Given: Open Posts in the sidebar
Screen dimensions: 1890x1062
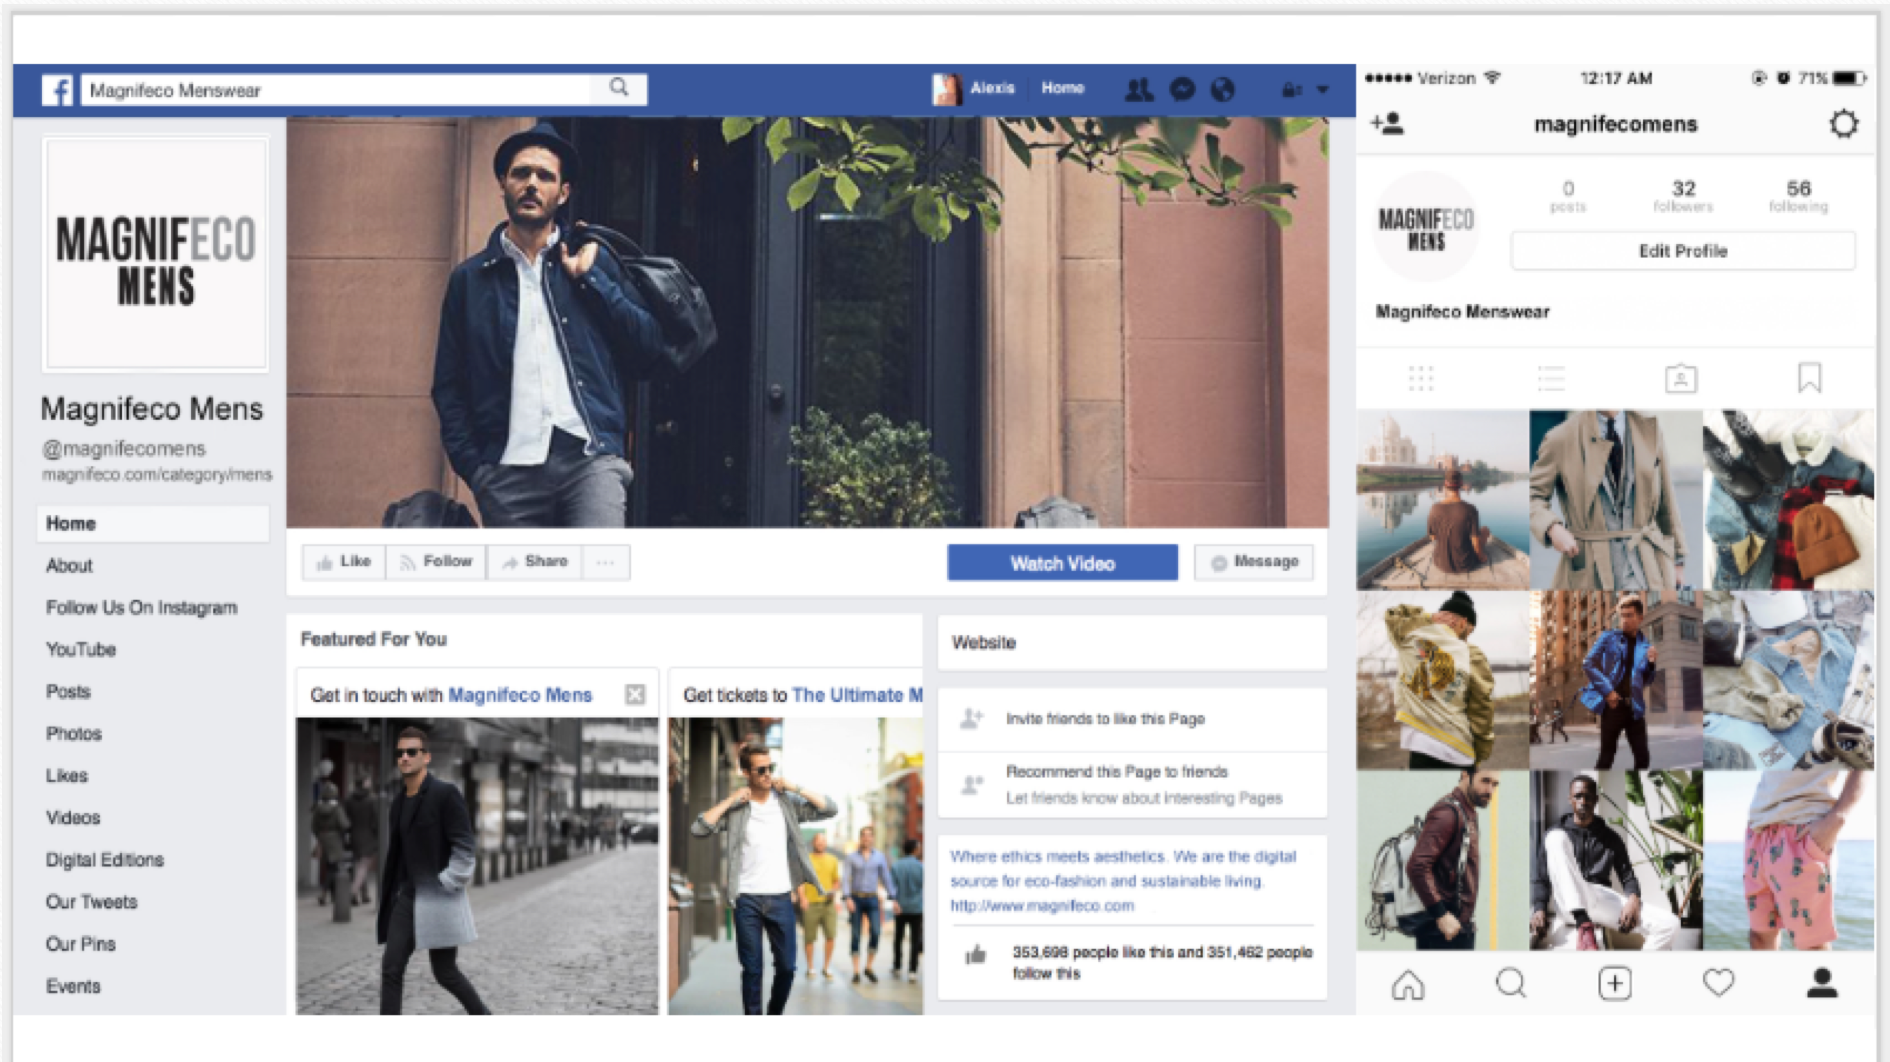Looking at the screenshot, I should click(68, 692).
